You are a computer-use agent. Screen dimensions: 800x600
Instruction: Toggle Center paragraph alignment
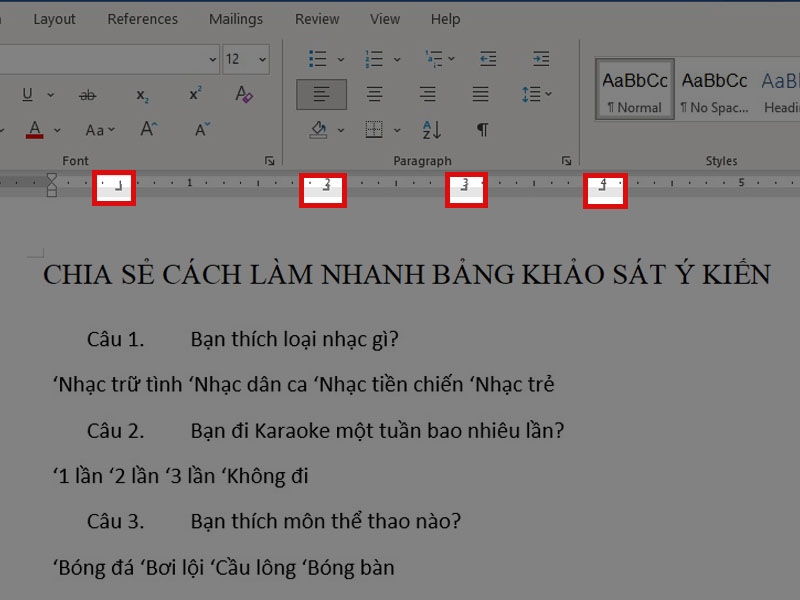[374, 94]
